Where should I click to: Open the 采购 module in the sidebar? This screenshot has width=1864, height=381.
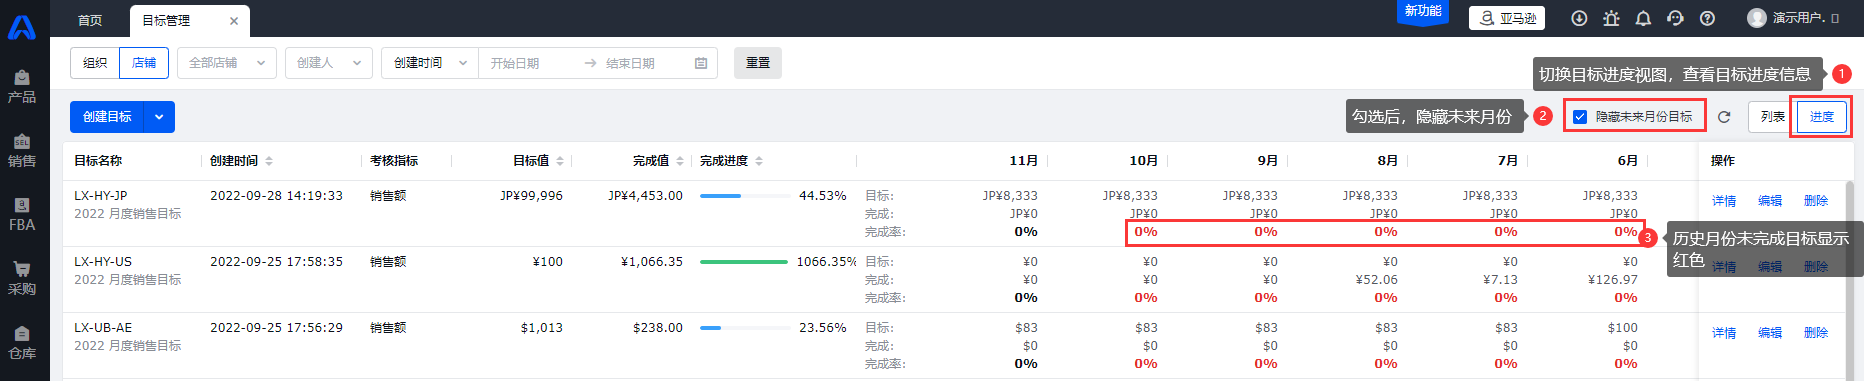point(22,279)
